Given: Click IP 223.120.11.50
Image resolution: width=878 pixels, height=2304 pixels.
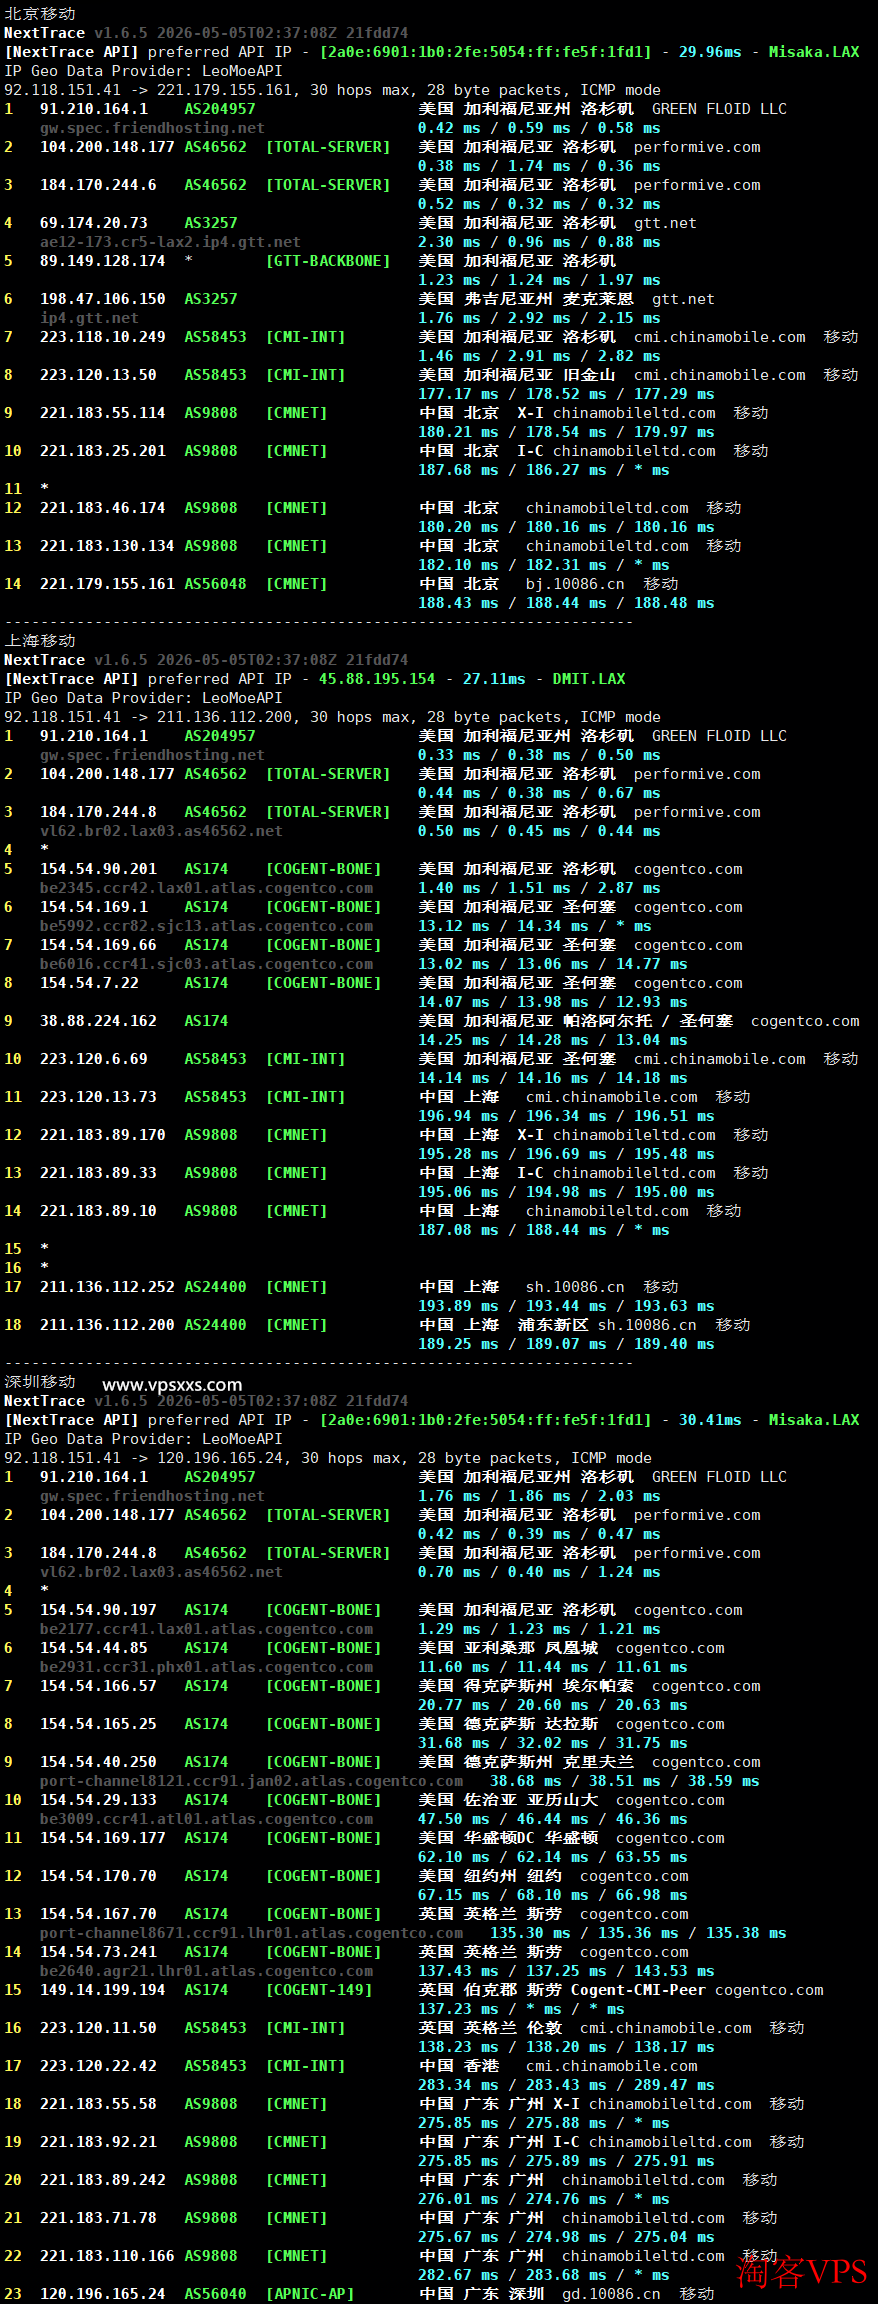Looking at the screenshot, I should click(x=98, y=2028).
